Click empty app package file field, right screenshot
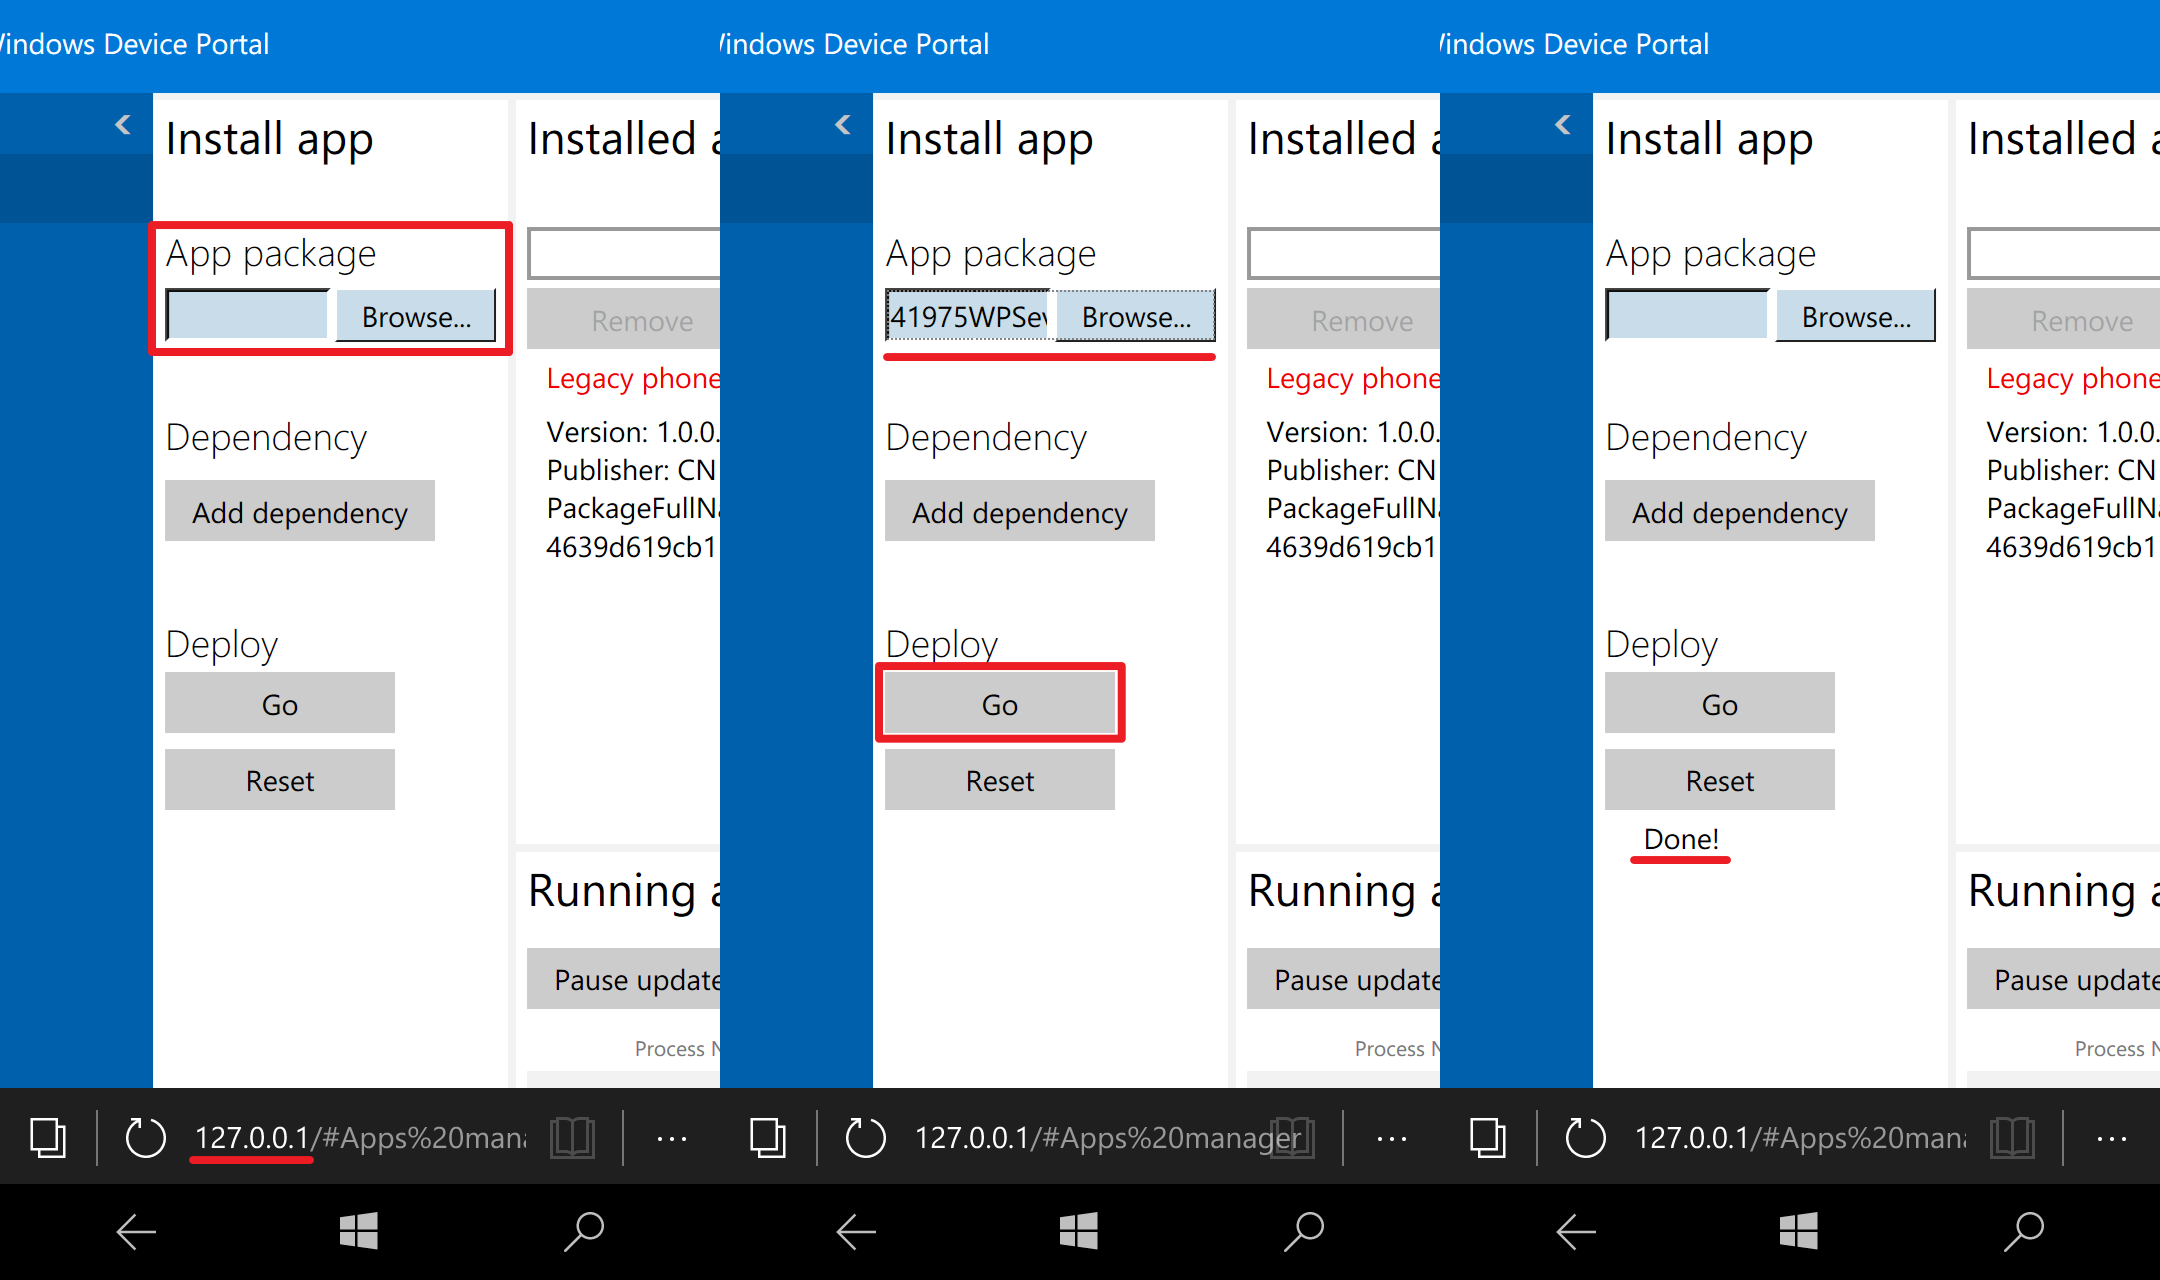The height and width of the screenshot is (1280, 2160). coord(1687,315)
